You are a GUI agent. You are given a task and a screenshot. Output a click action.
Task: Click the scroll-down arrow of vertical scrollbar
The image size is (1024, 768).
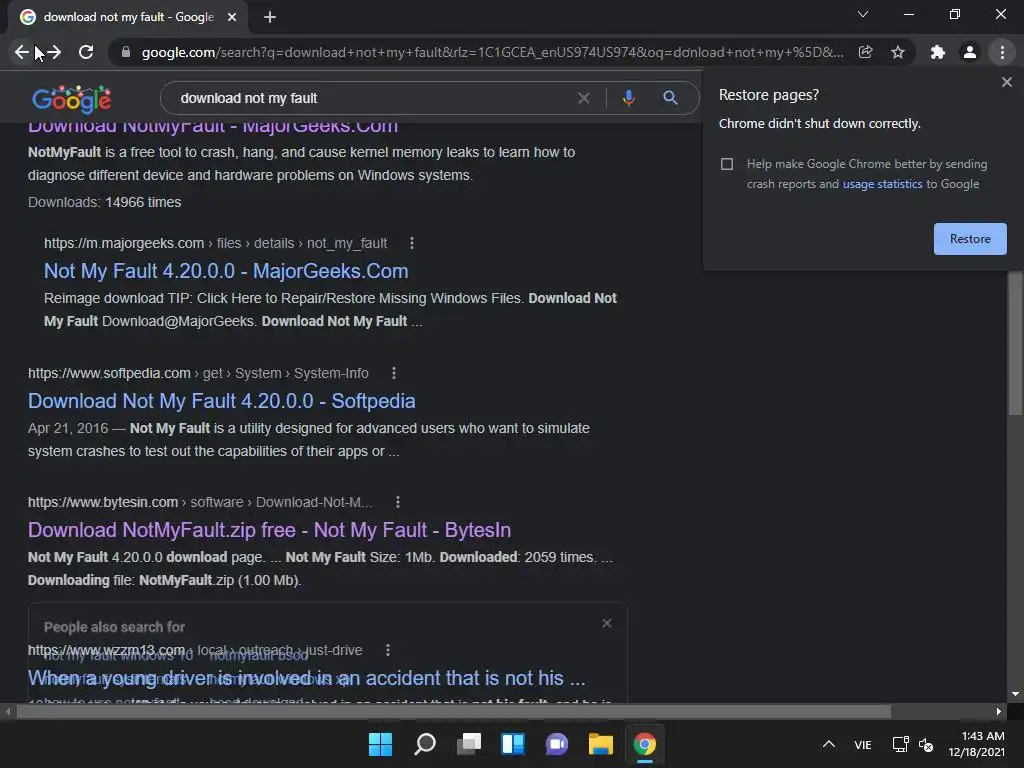tap(1015, 694)
